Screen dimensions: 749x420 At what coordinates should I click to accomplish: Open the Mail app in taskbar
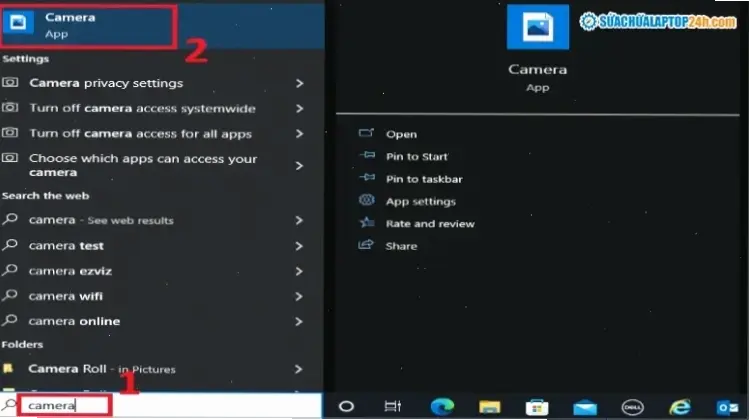click(585, 406)
